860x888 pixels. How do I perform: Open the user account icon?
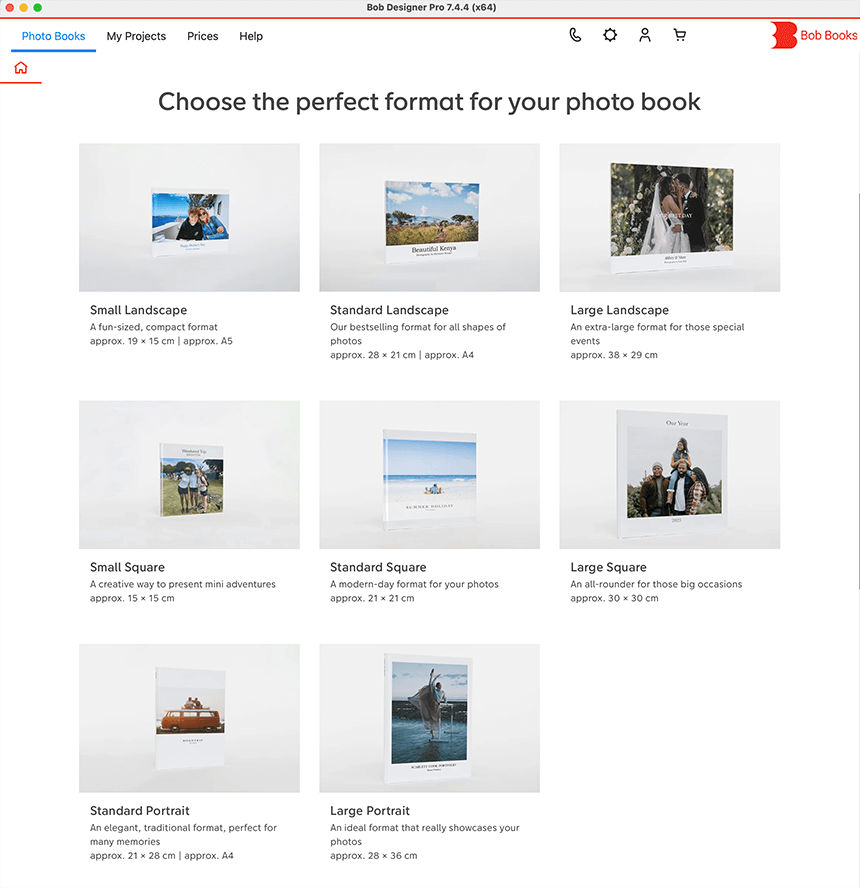pyautogui.click(x=645, y=35)
